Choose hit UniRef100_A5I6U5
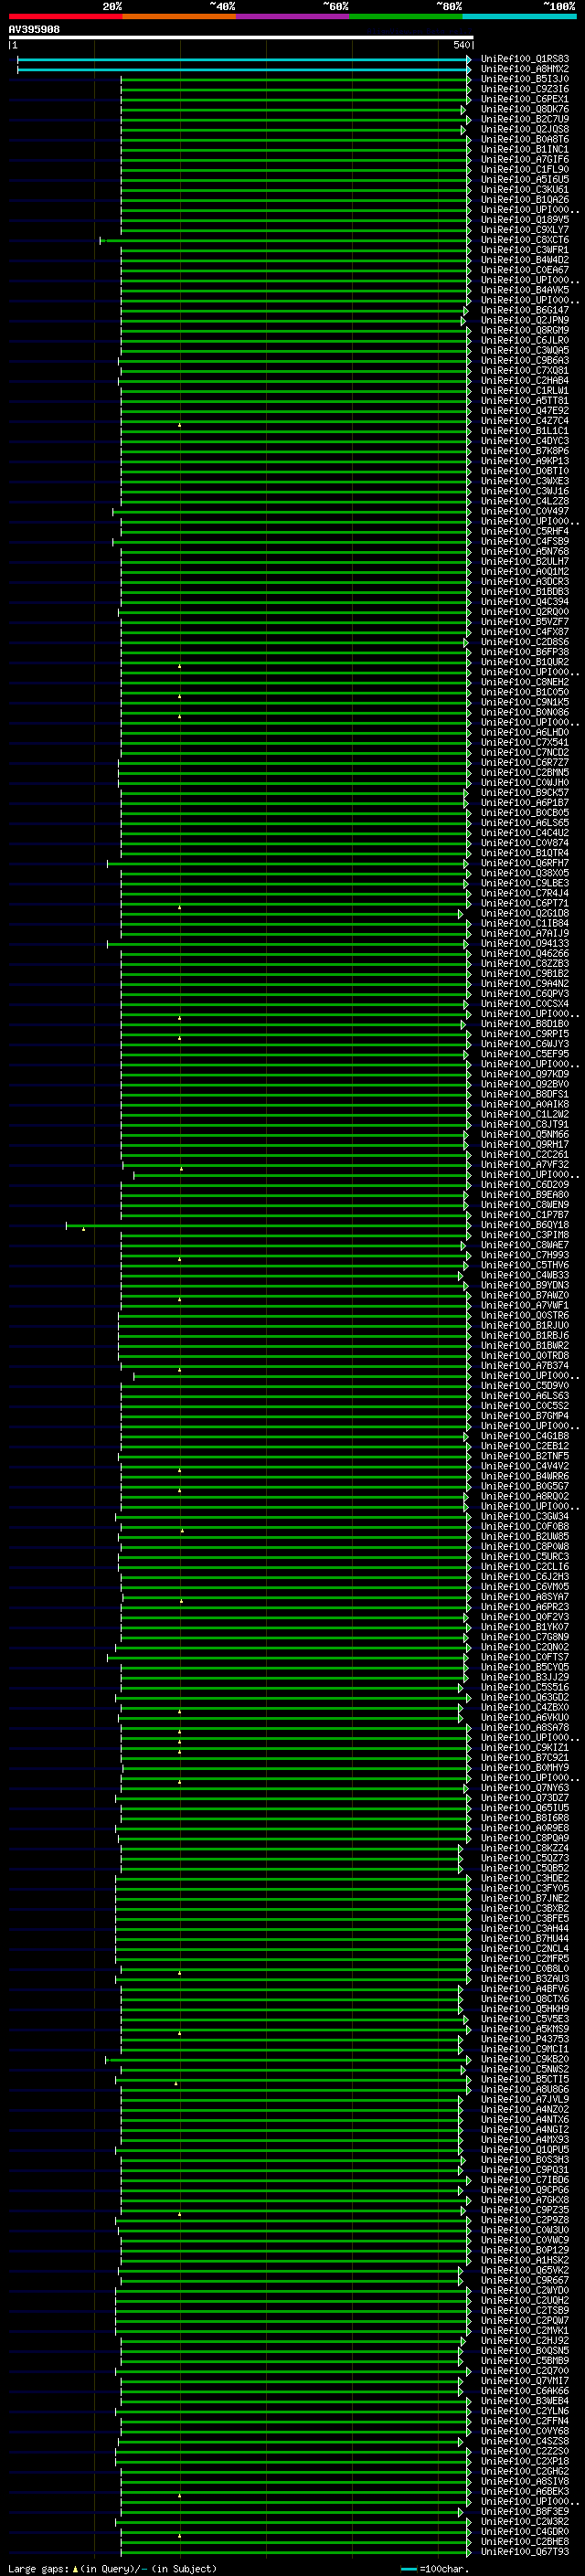 tap(525, 179)
